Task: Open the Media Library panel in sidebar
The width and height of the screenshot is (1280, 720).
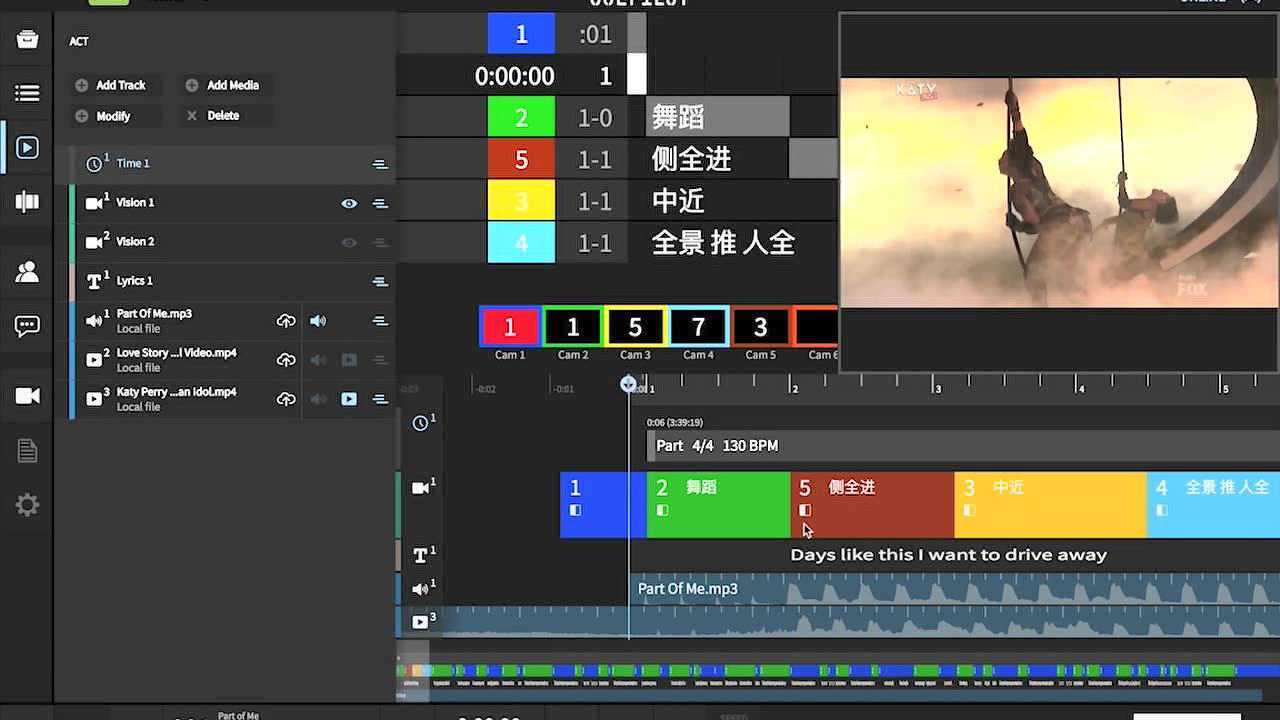Action: coord(27,92)
